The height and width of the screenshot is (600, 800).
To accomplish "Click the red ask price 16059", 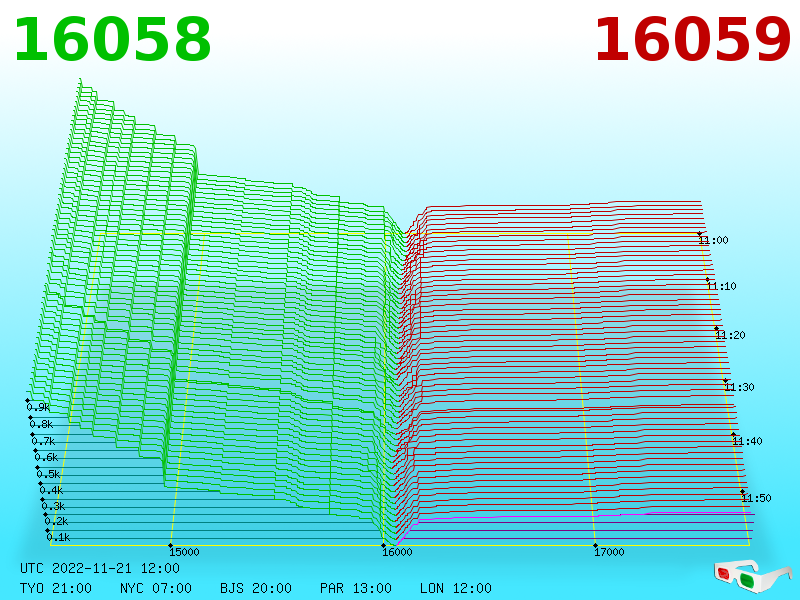I will (x=692, y=40).
